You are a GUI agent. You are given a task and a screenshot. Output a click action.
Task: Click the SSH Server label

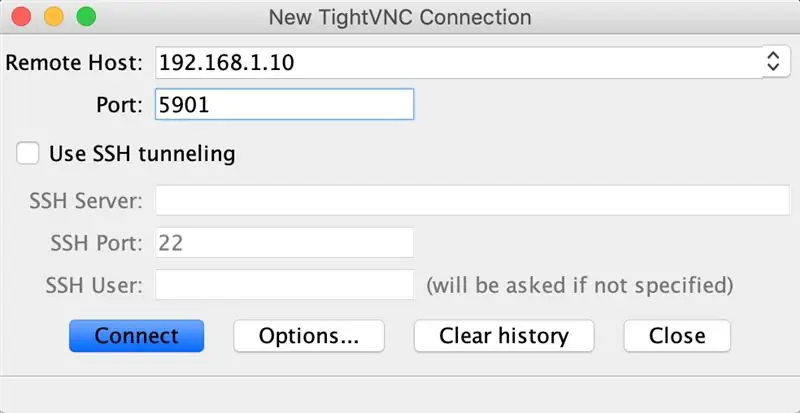tap(86, 201)
